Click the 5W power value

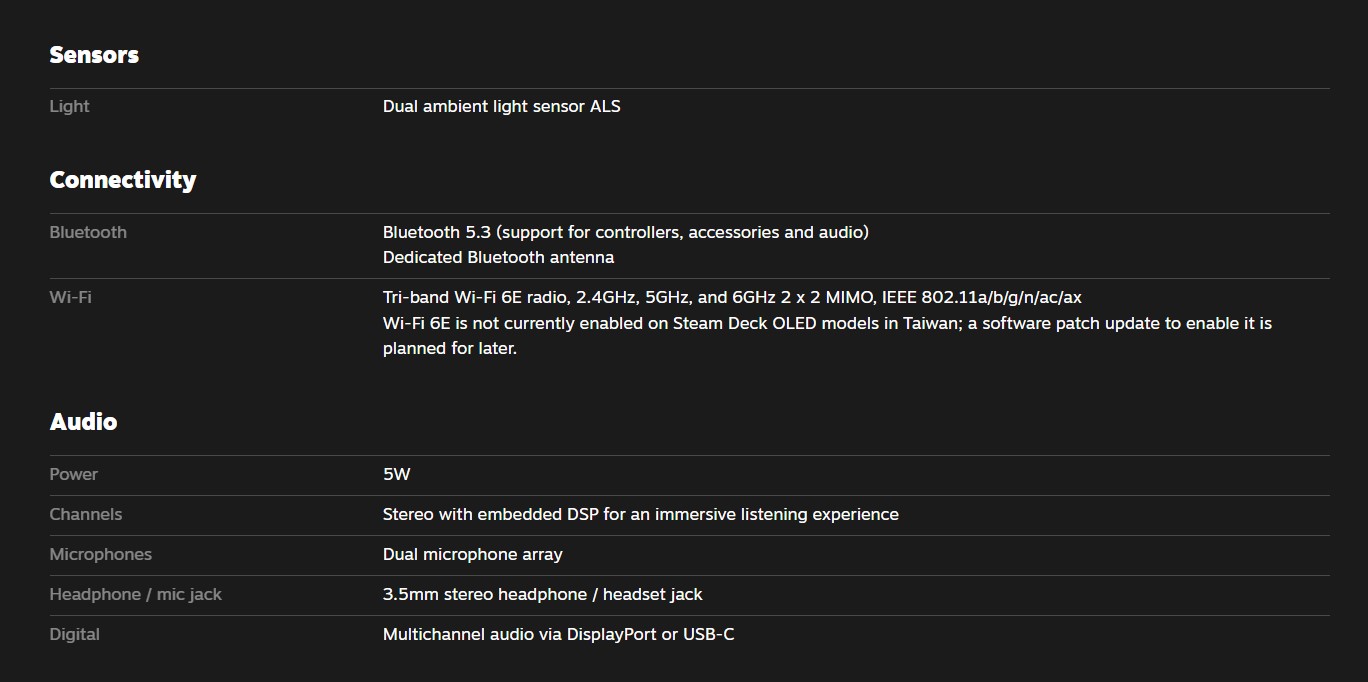pos(396,474)
